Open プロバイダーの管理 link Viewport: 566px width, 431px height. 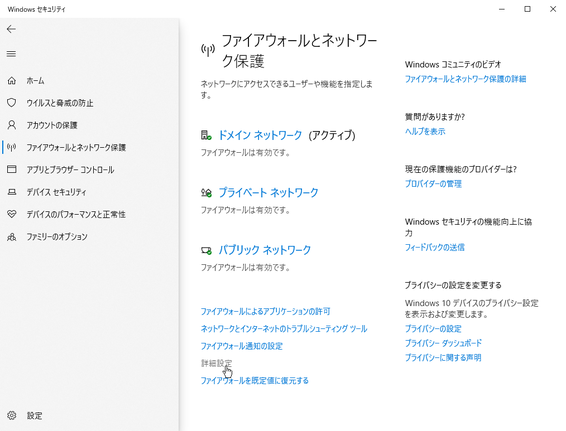coord(433,184)
